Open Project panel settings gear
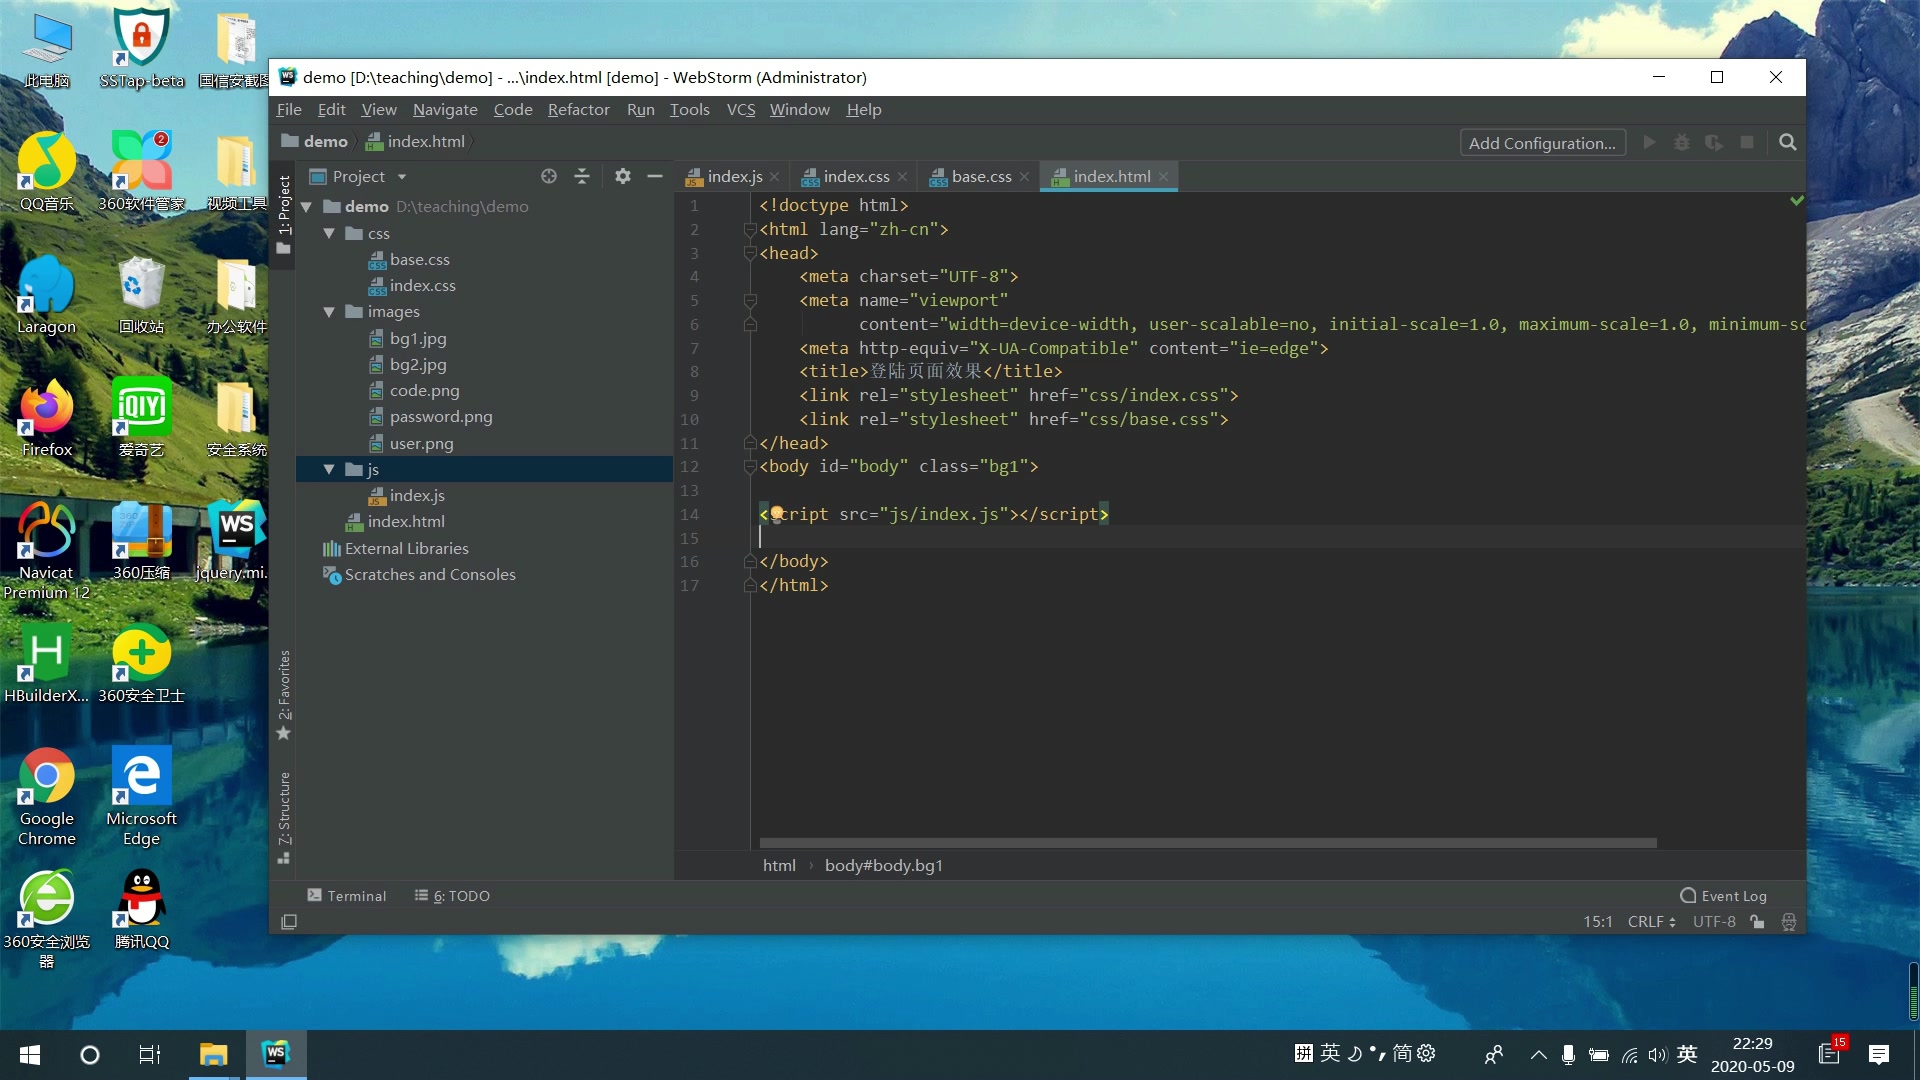 click(622, 176)
